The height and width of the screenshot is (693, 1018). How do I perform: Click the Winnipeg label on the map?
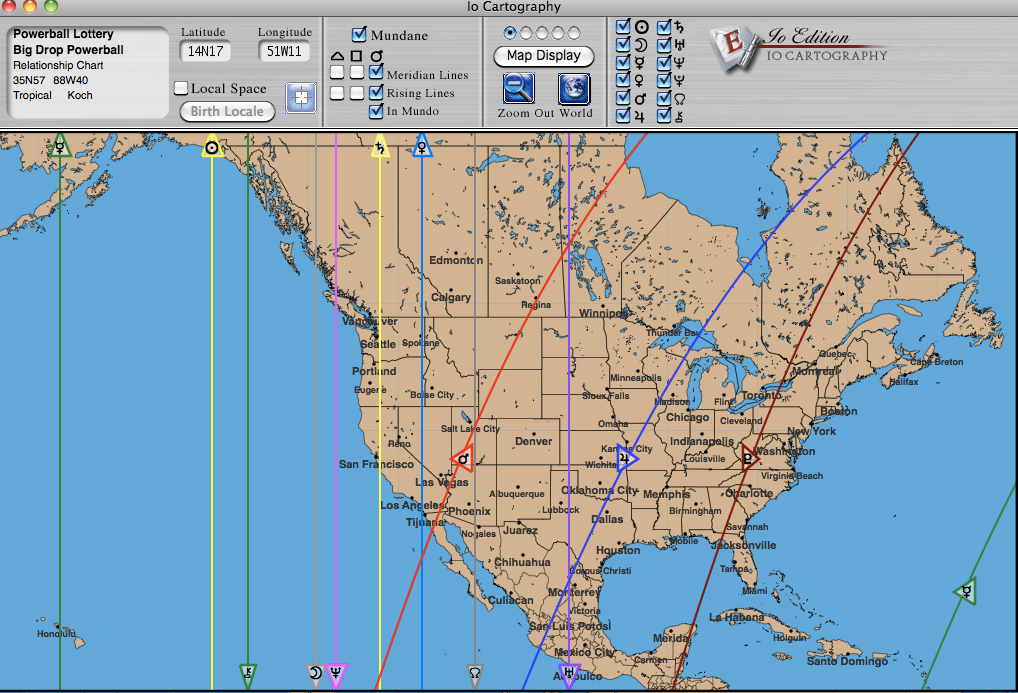pyautogui.click(x=603, y=313)
